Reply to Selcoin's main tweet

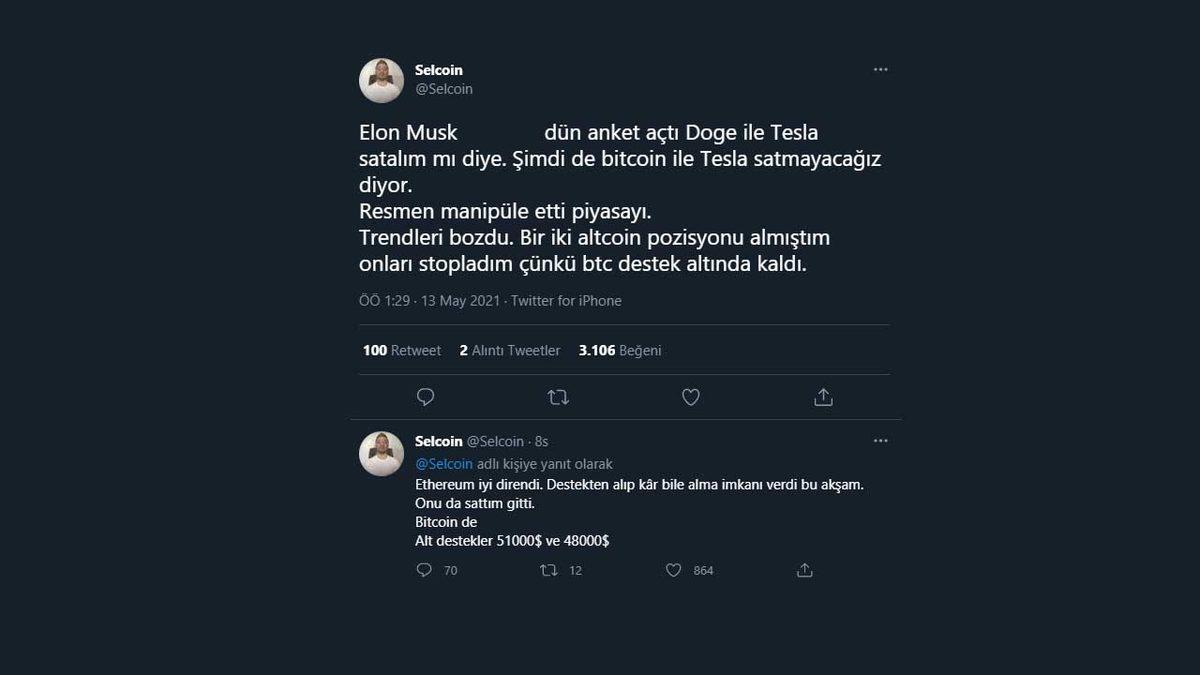[425, 397]
